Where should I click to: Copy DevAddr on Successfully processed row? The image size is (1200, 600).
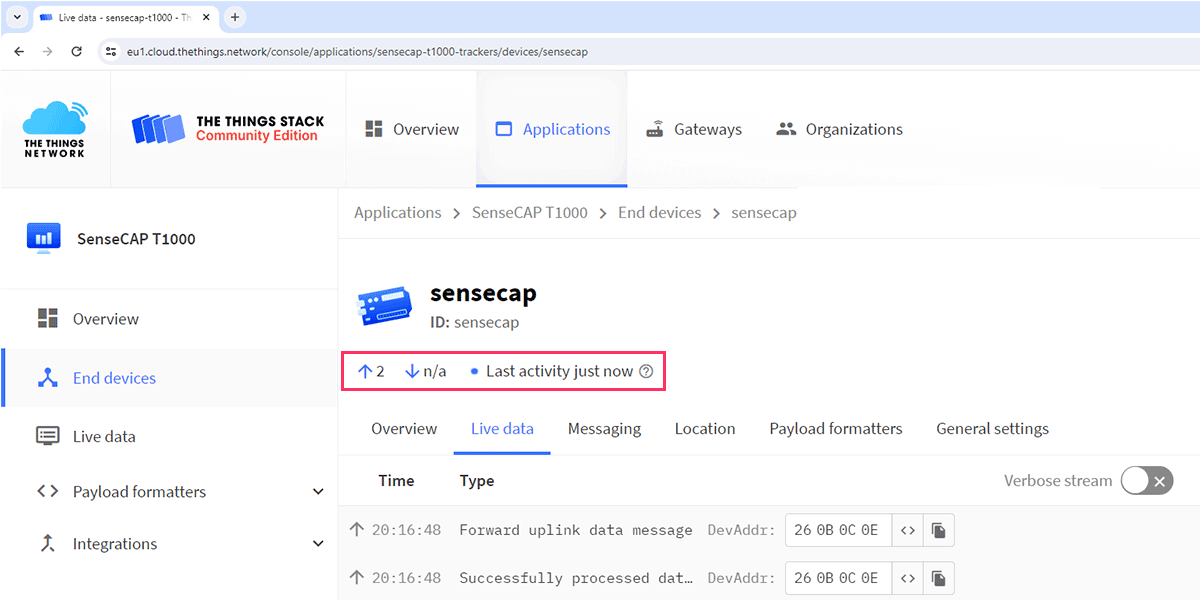pyautogui.click(x=938, y=578)
